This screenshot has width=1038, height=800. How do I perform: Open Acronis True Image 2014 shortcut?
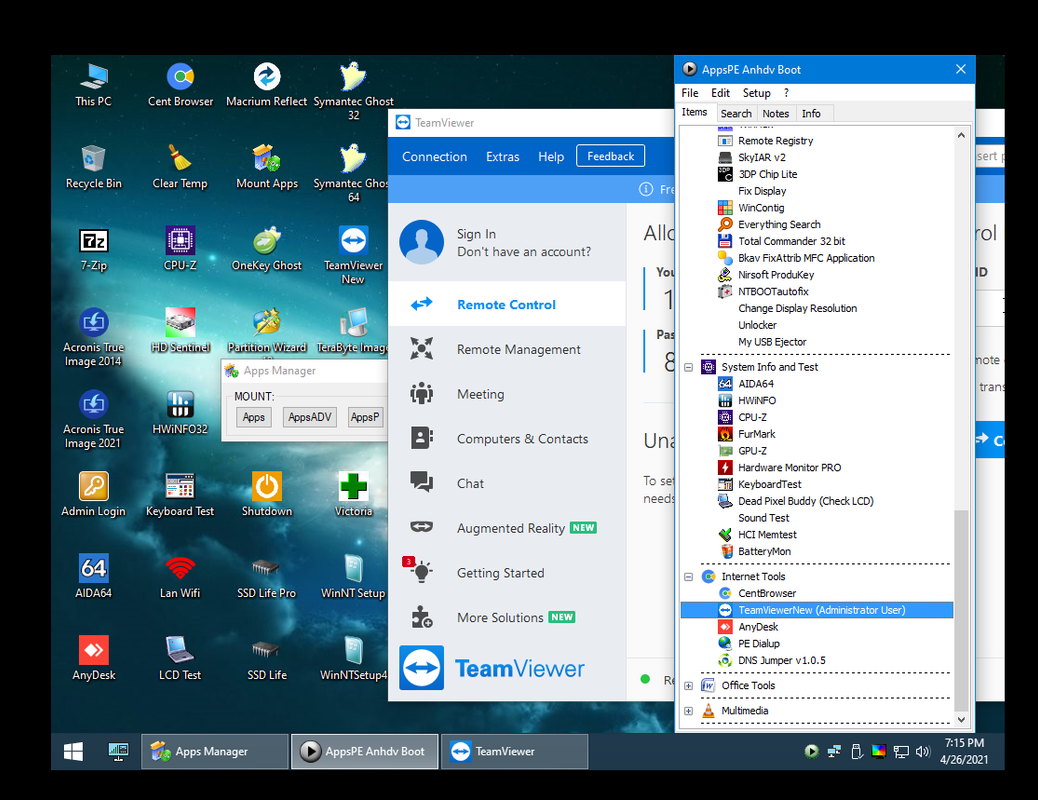pos(93,338)
